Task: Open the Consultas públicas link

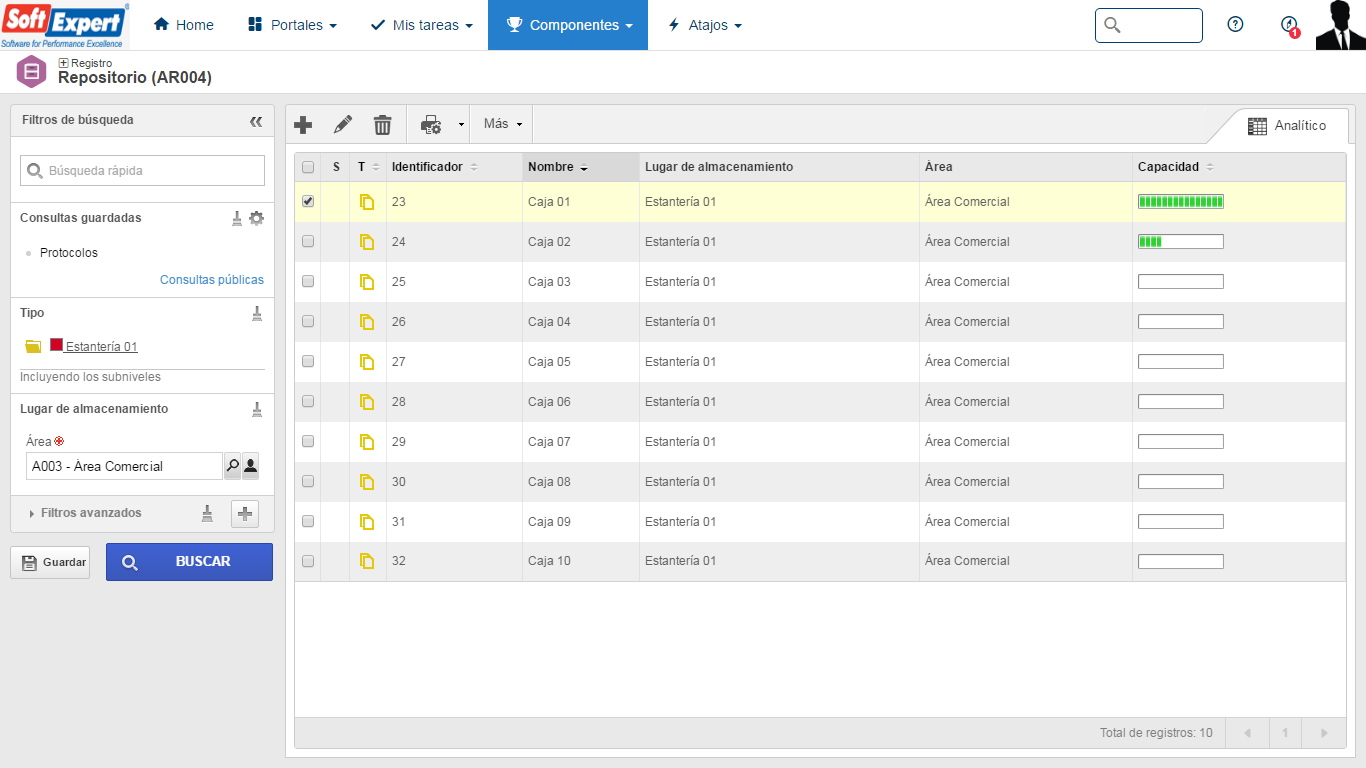Action: tap(212, 280)
